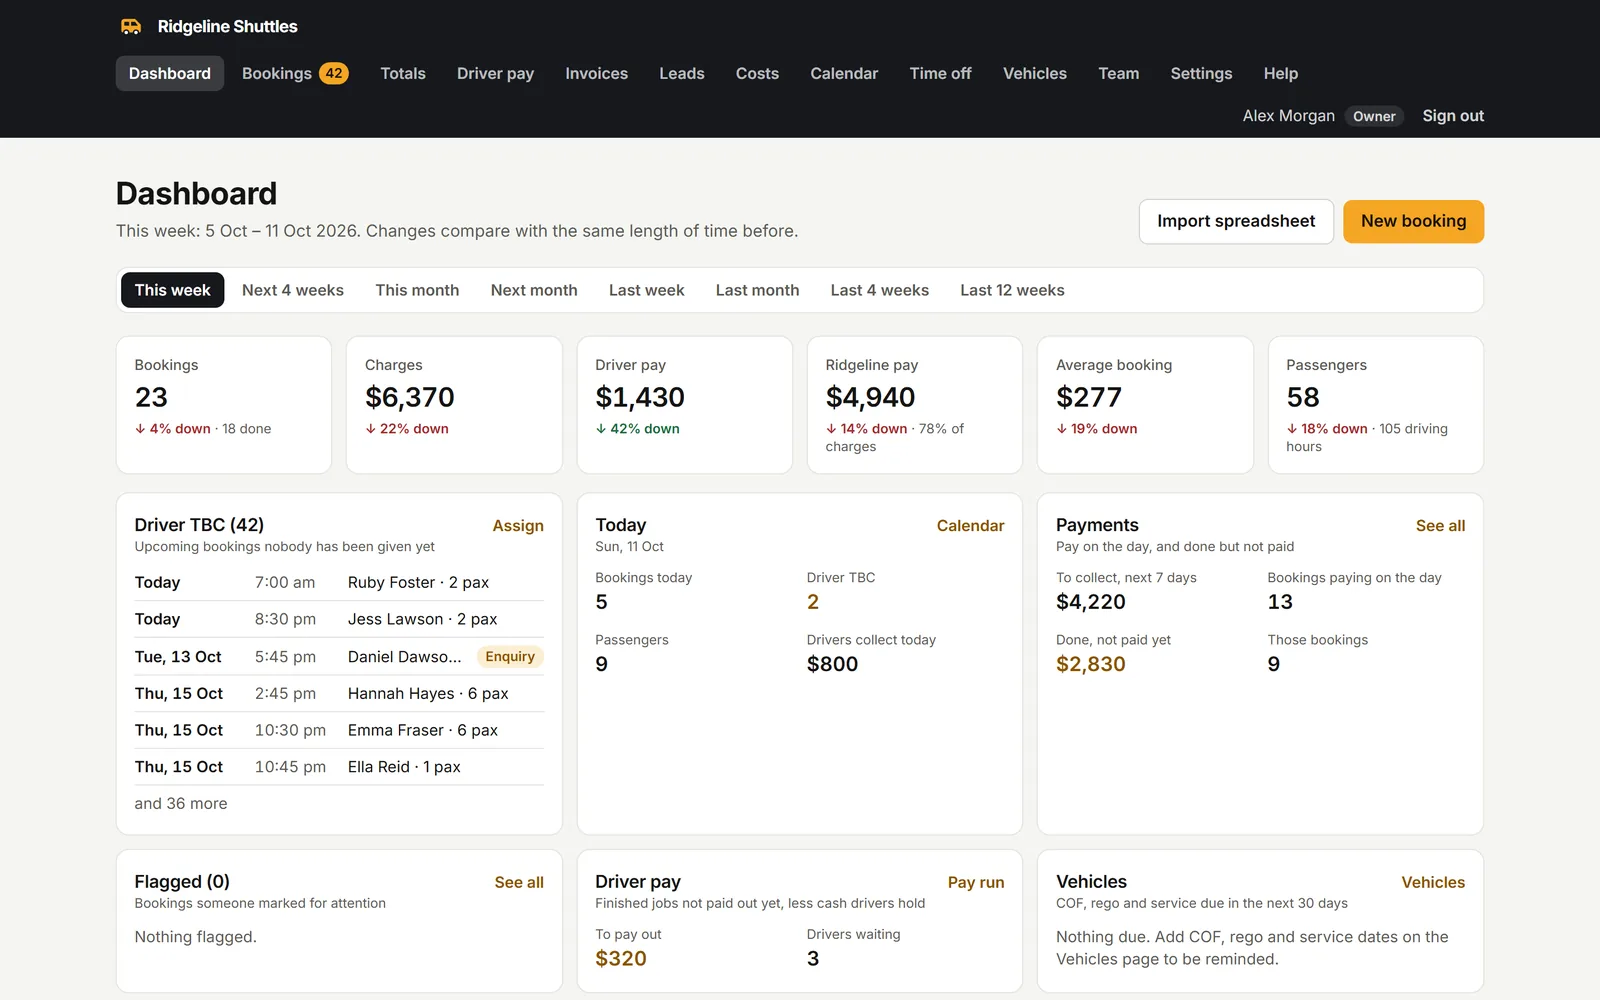Select the Last 4 weeks period
Image resolution: width=1600 pixels, height=1000 pixels.
click(880, 290)
